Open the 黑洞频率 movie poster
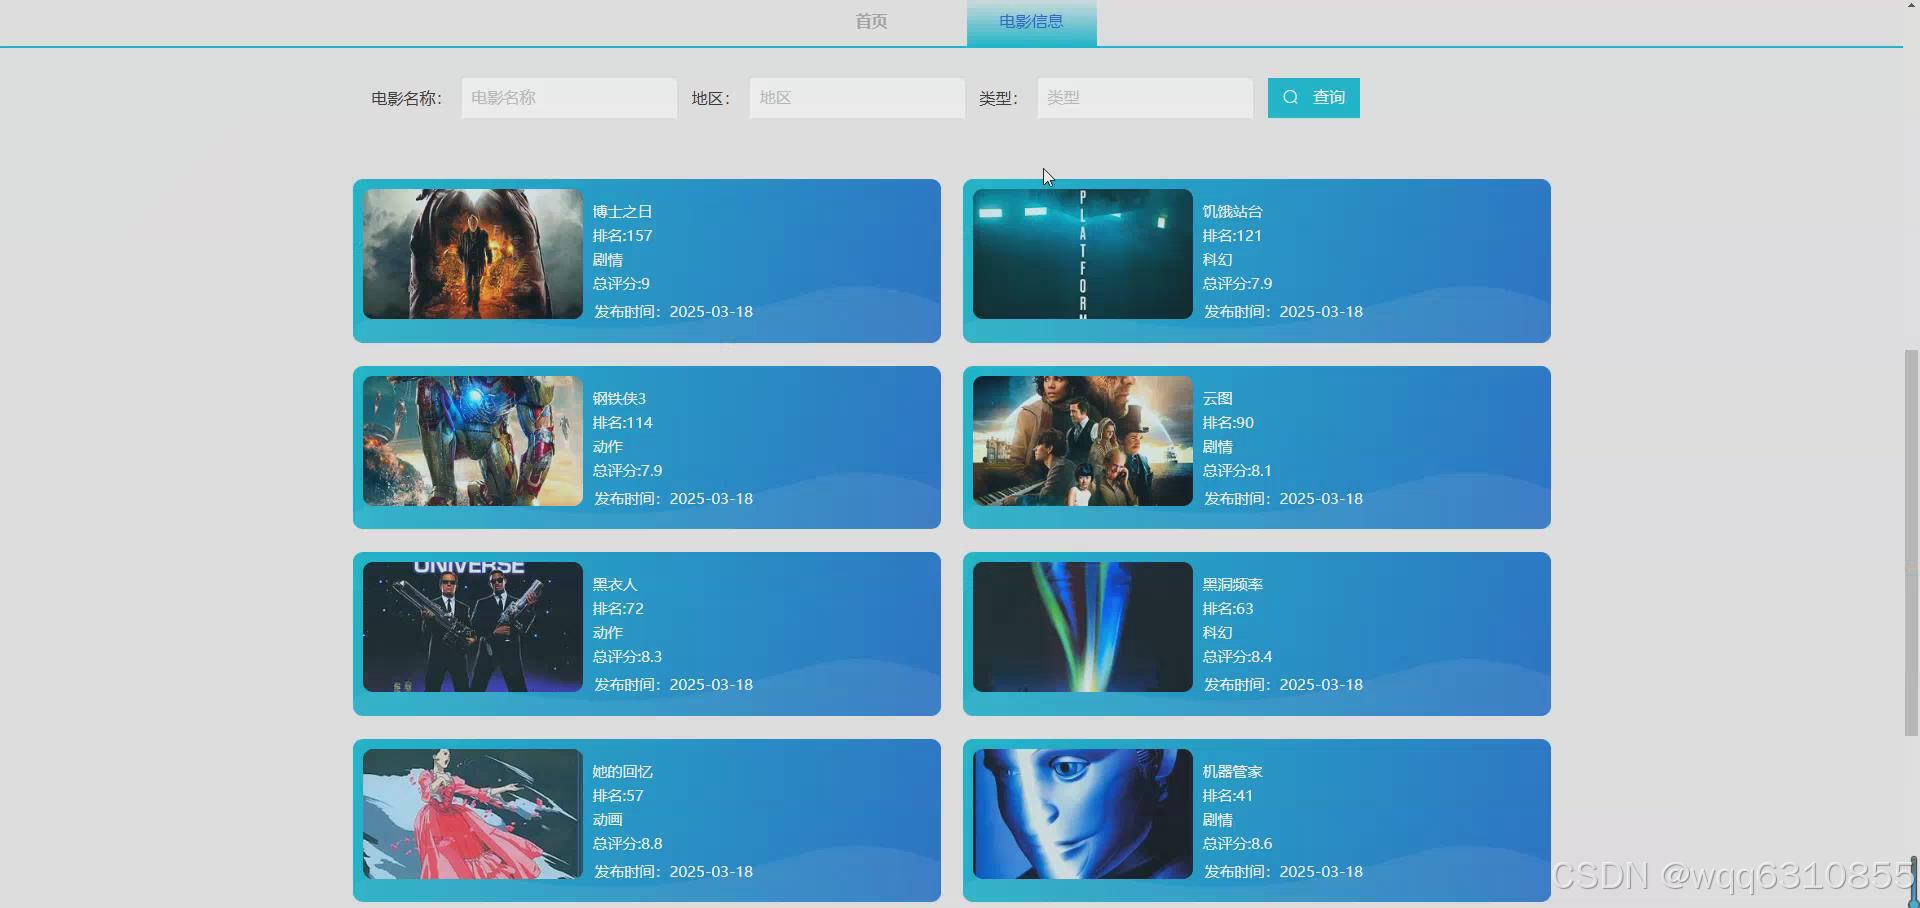1920x908 pixels. coord(1083,627)
